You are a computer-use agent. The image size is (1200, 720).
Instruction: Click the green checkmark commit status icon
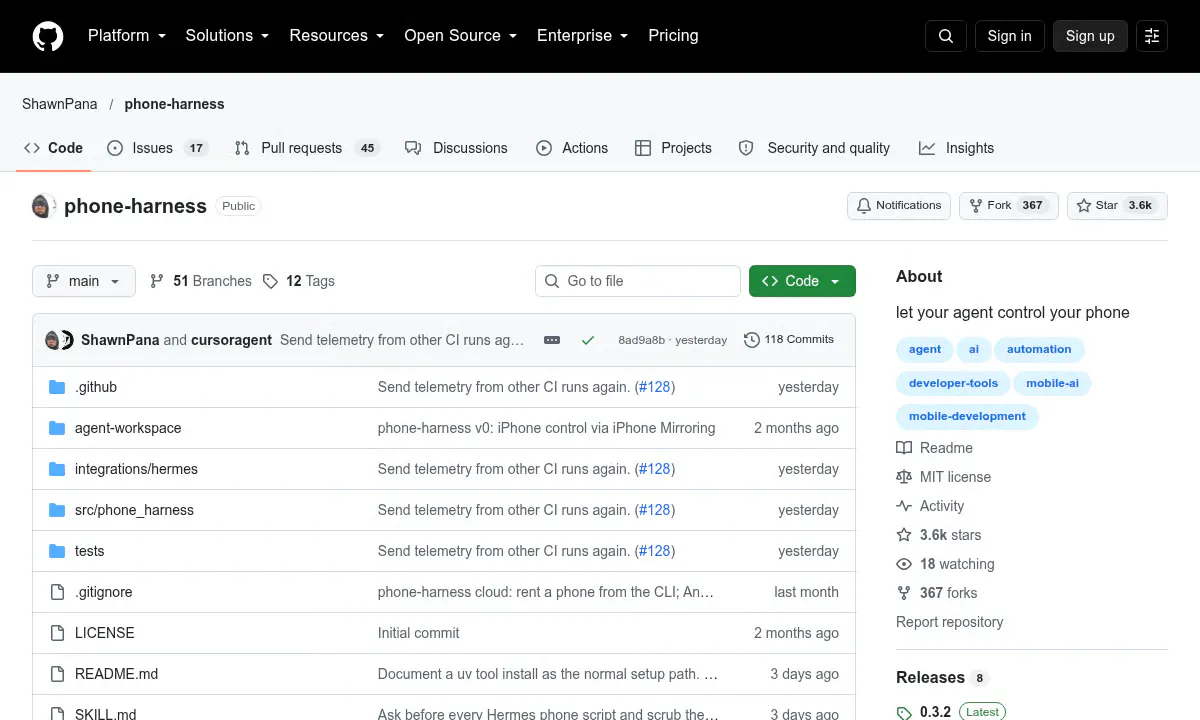tap(588, 340)
